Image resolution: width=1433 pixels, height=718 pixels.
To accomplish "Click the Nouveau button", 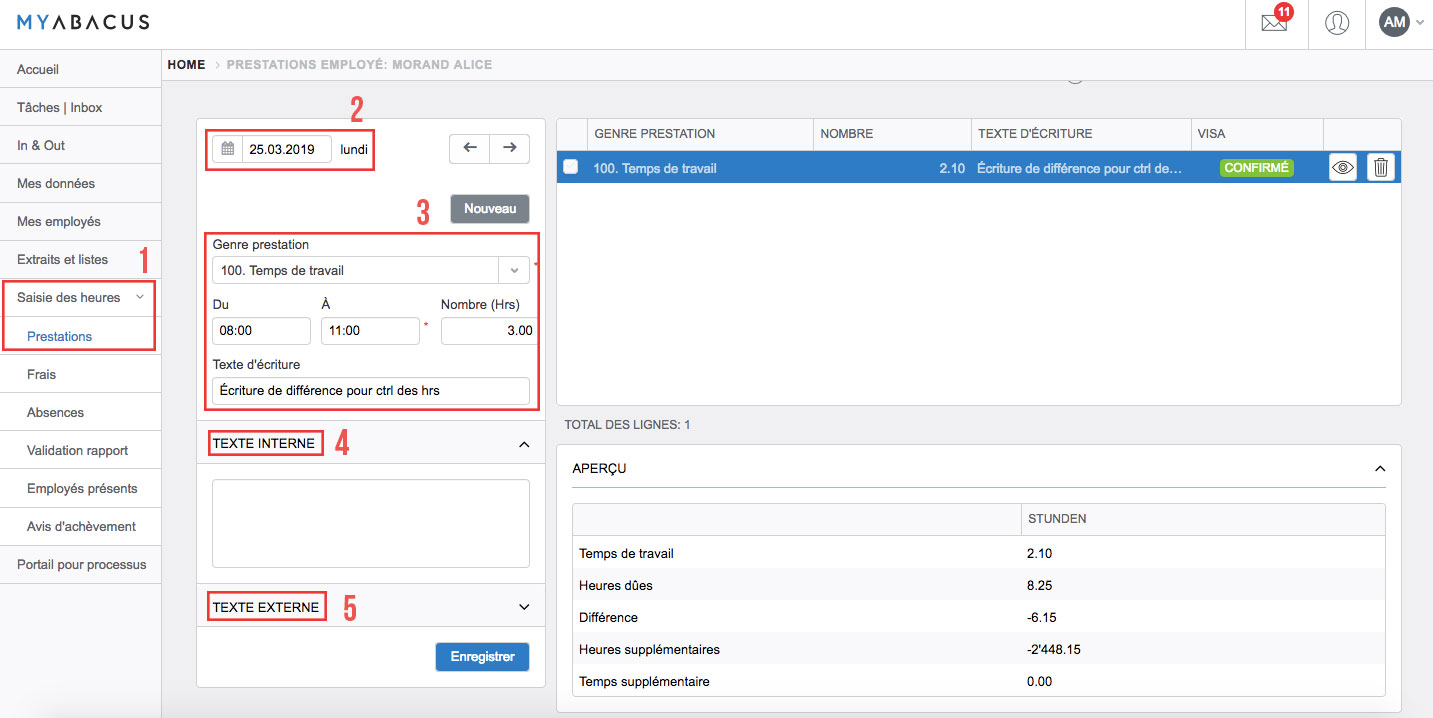I will click(x=490, y=208).
